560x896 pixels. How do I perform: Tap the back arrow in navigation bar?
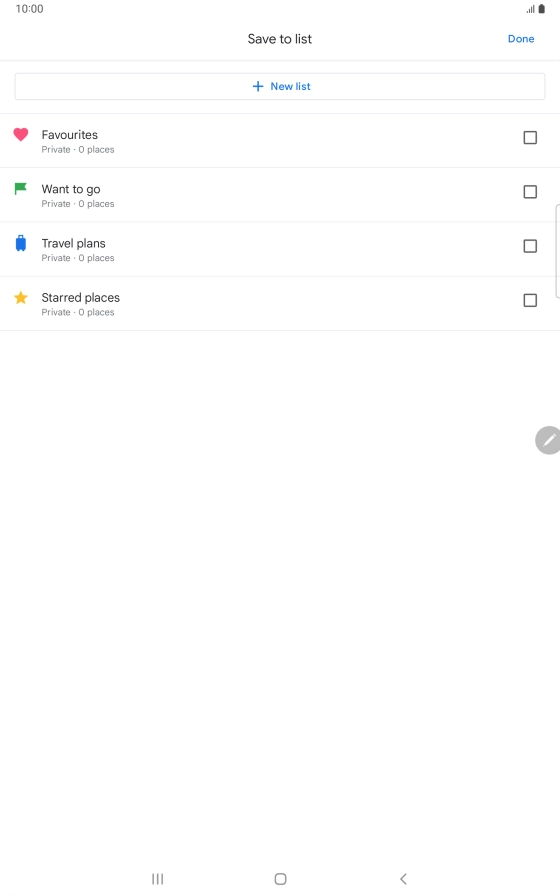[403, 879]
